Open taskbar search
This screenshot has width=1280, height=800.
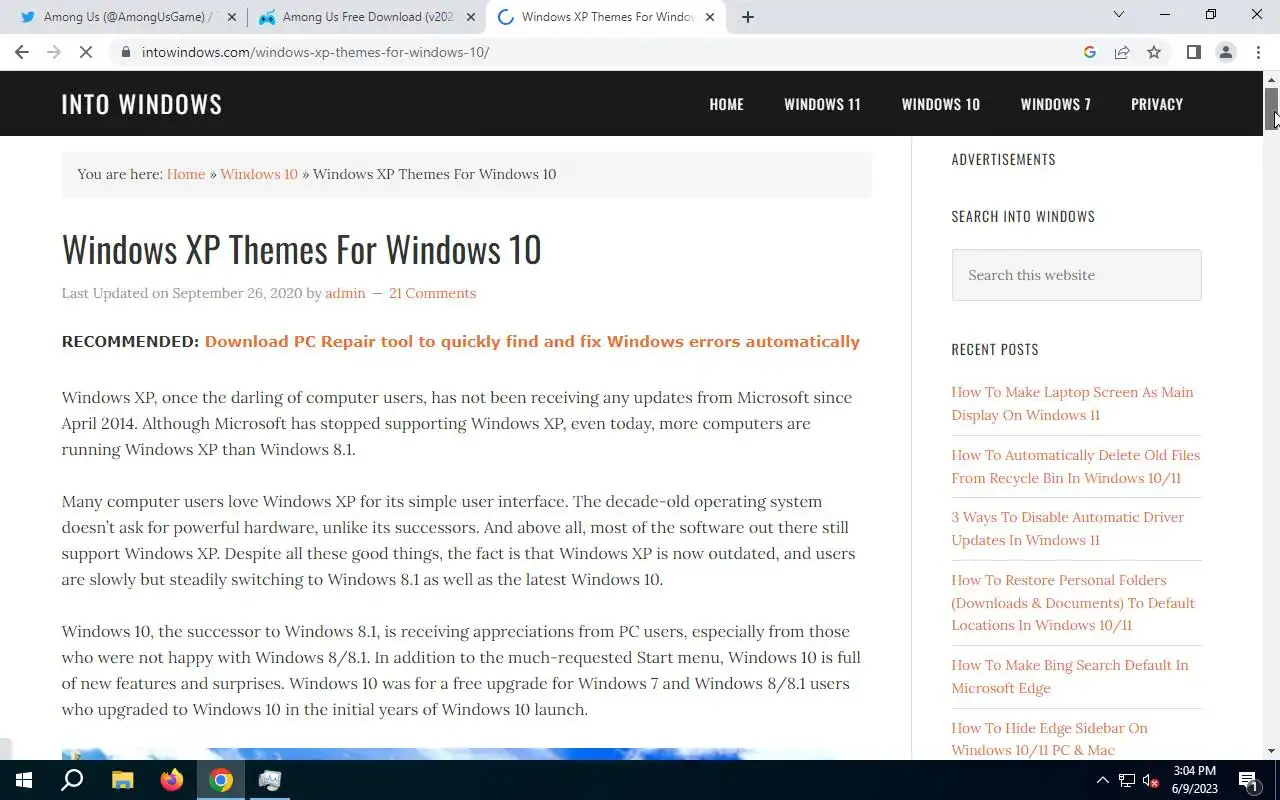point(72,780)
